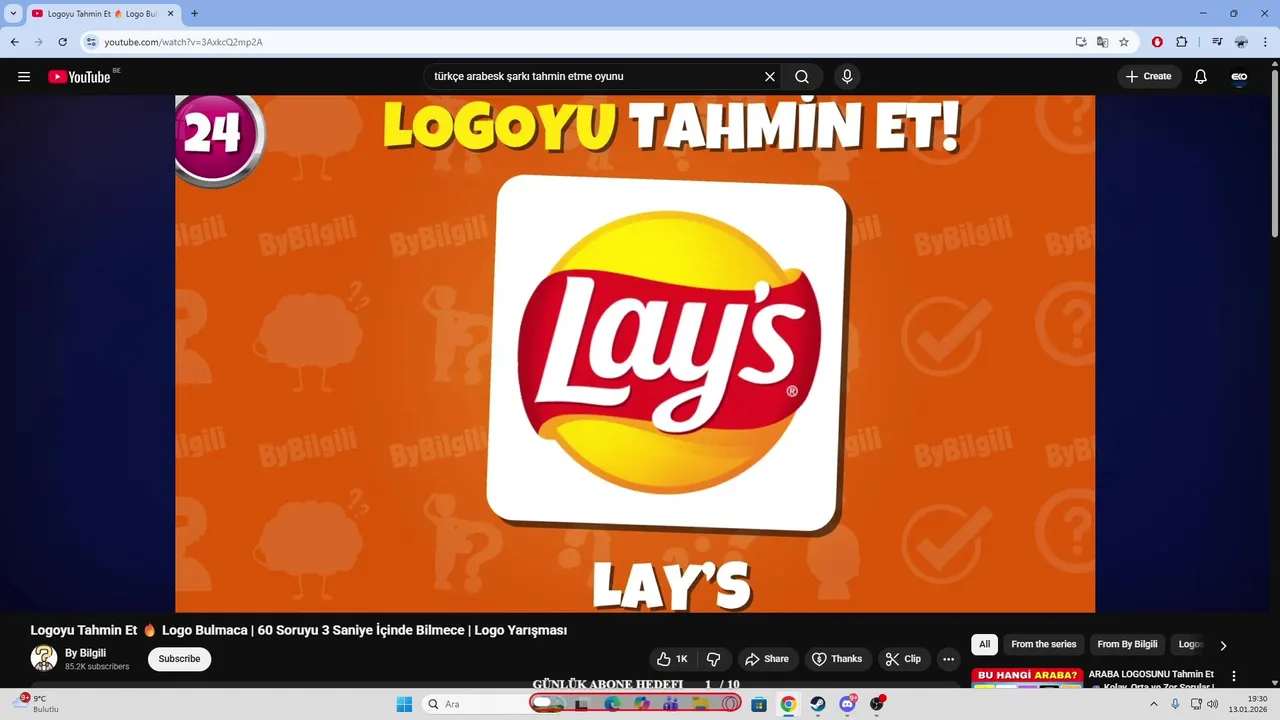Subscribe to By Bilgili channel
Screen dimensions: 1280x720
click(x=179, y=659)
